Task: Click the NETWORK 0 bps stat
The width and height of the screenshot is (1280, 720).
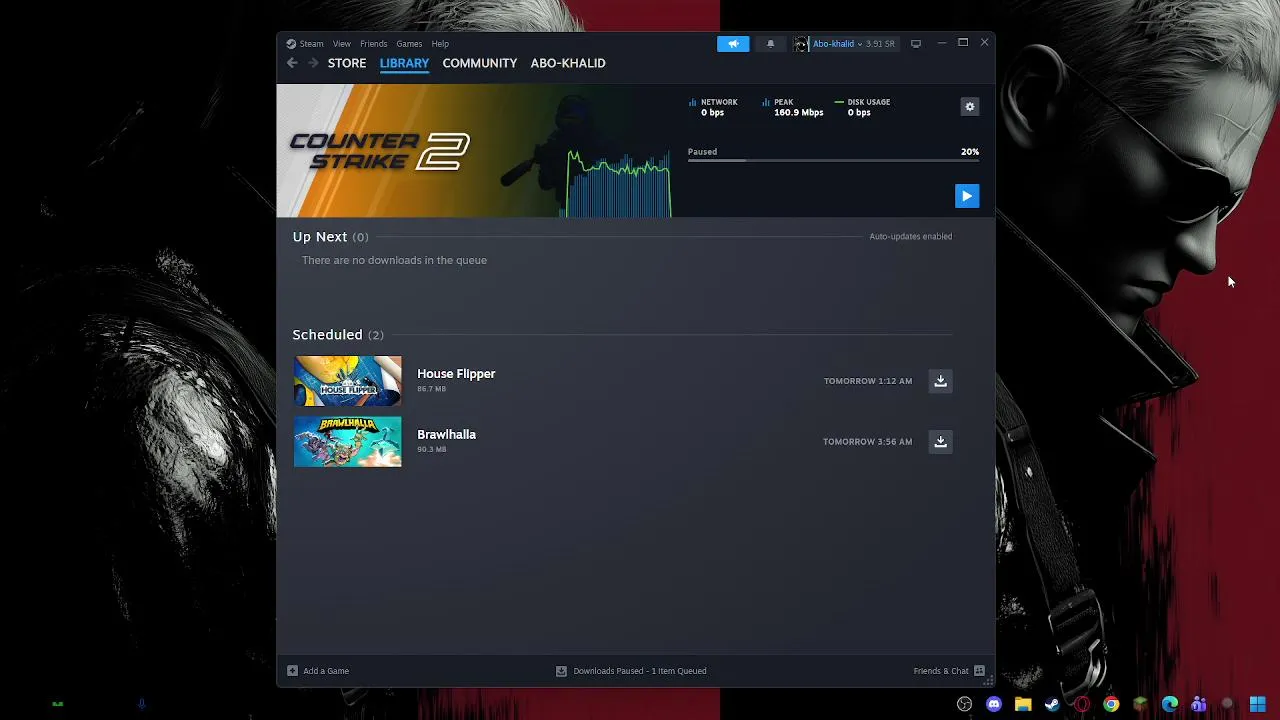Action: tap(713, 107)
